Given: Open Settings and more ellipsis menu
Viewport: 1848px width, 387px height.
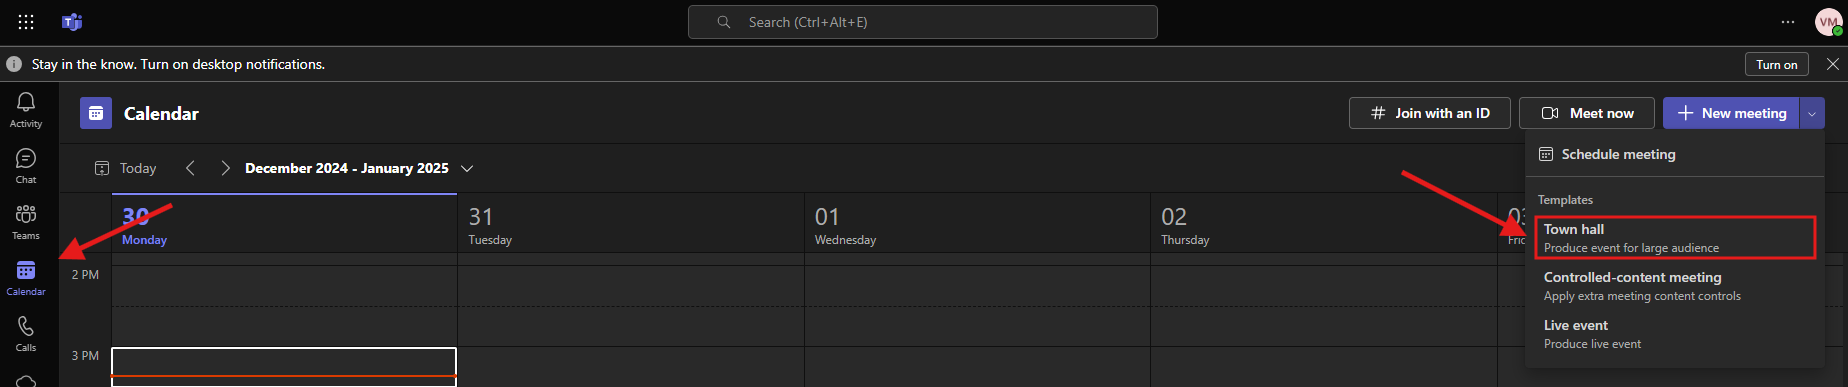Looking at the screenshot, I should [1788, 22].
